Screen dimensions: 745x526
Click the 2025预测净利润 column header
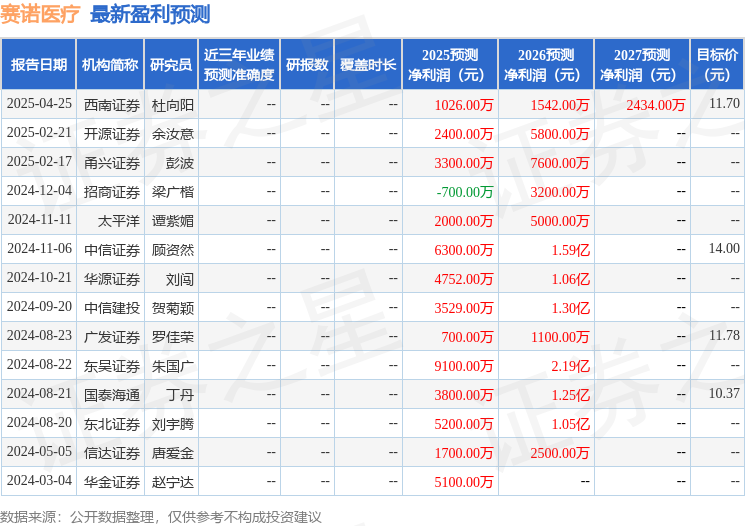click(450, 64)
